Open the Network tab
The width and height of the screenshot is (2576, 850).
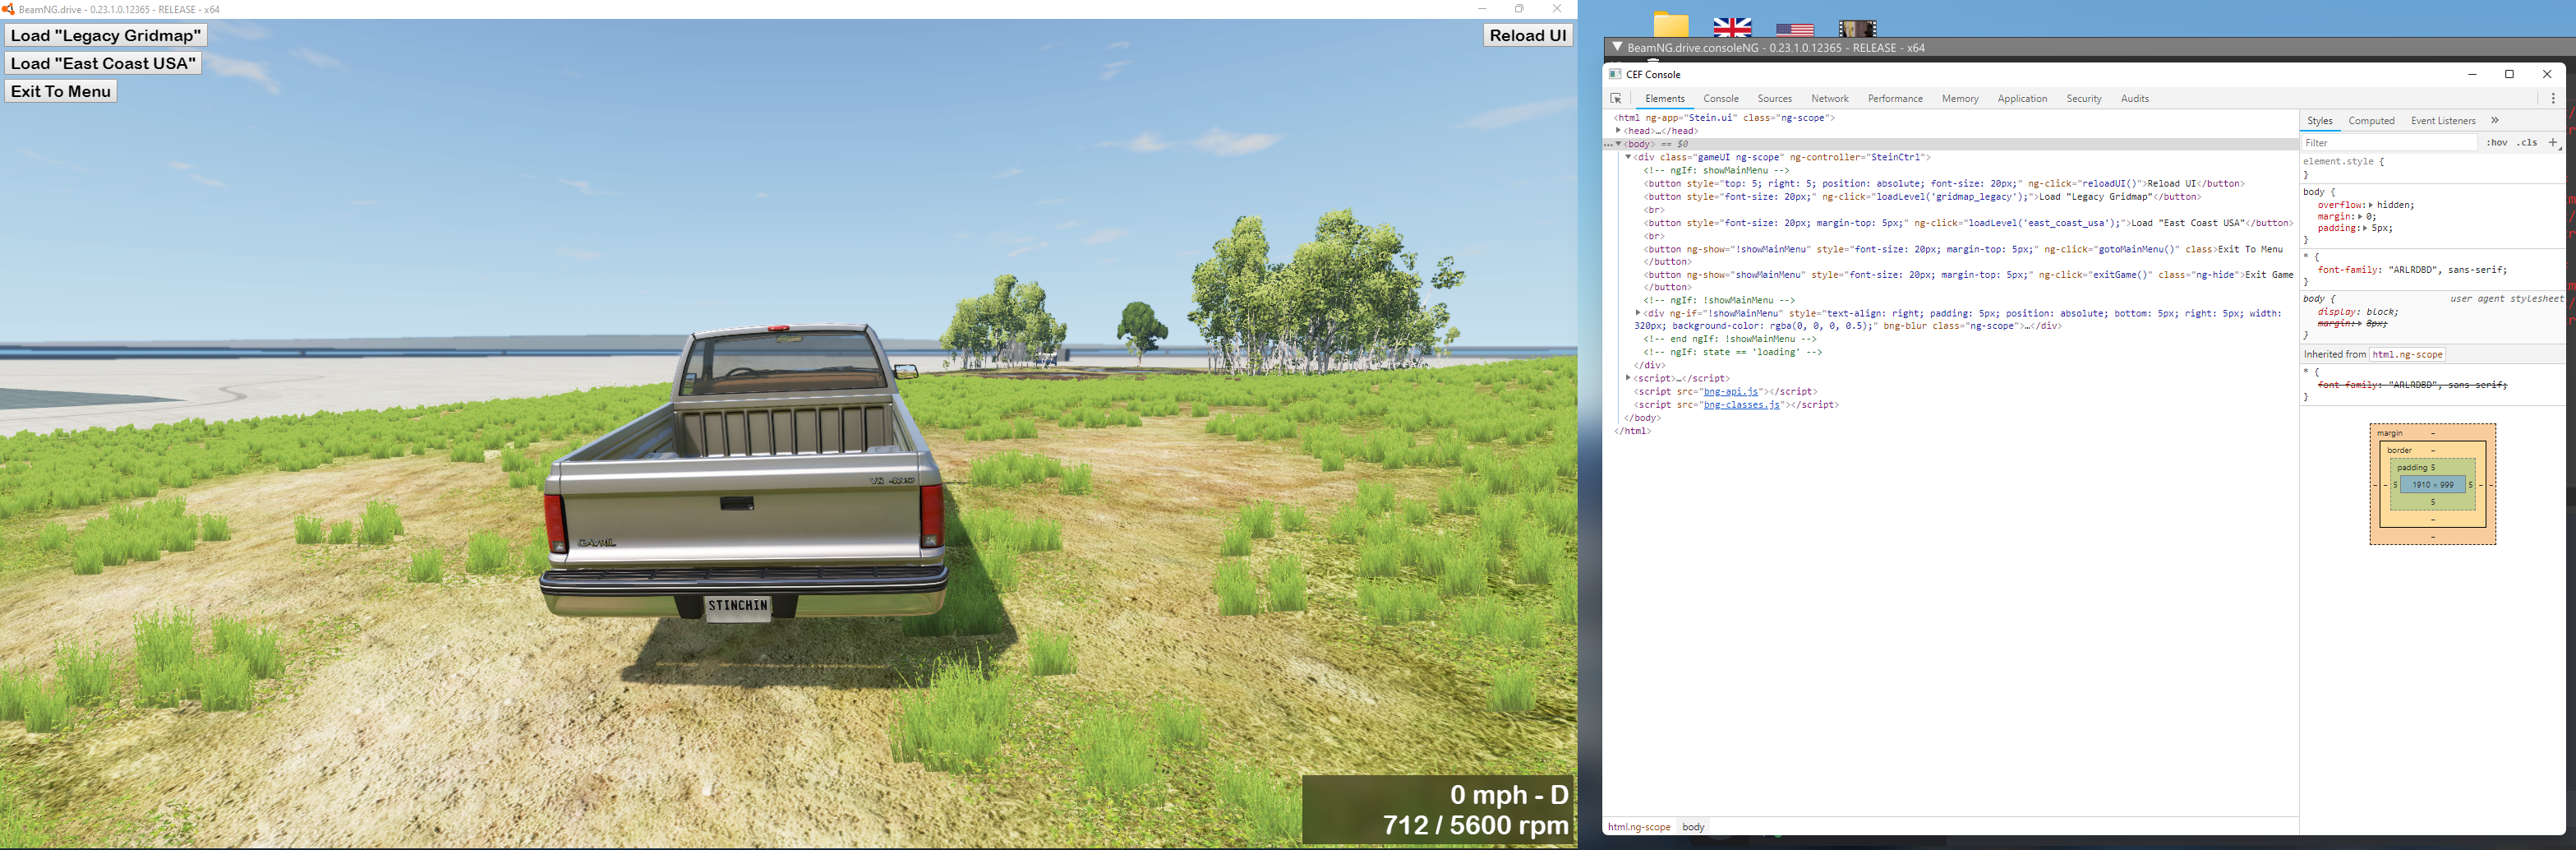tap(1830, 98)
